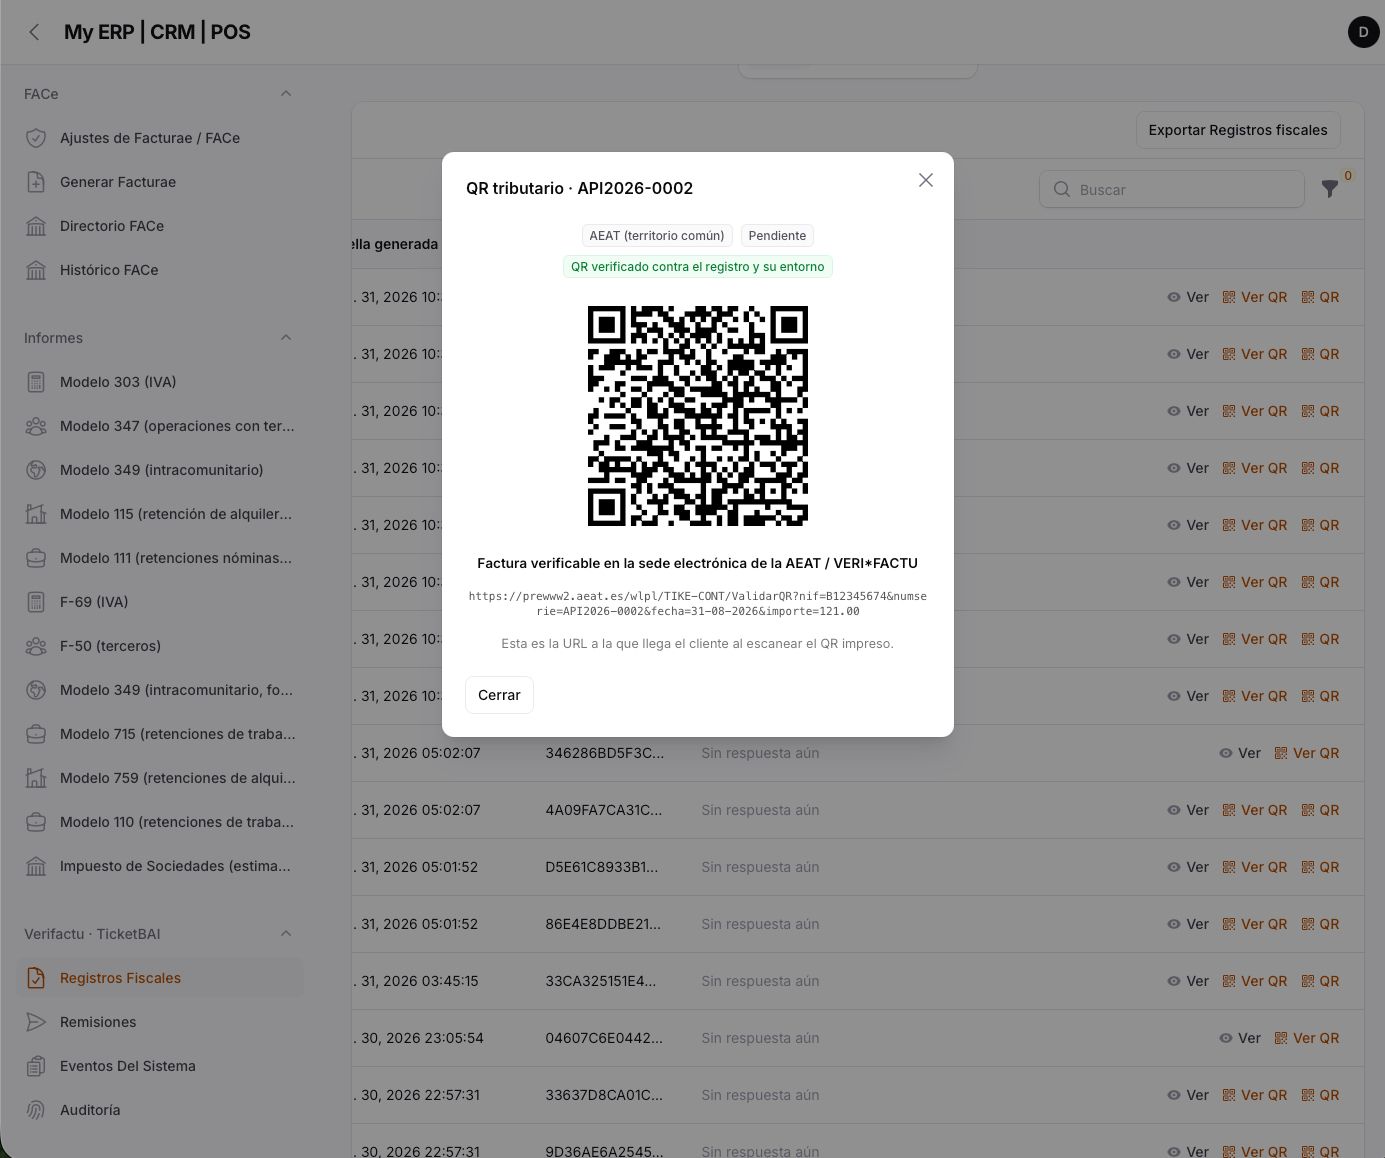Screen dimensions: 1385x1158
Task: Click the Modelo 349 (intracomunitario) globe icon
Action: tap(36, 470)
